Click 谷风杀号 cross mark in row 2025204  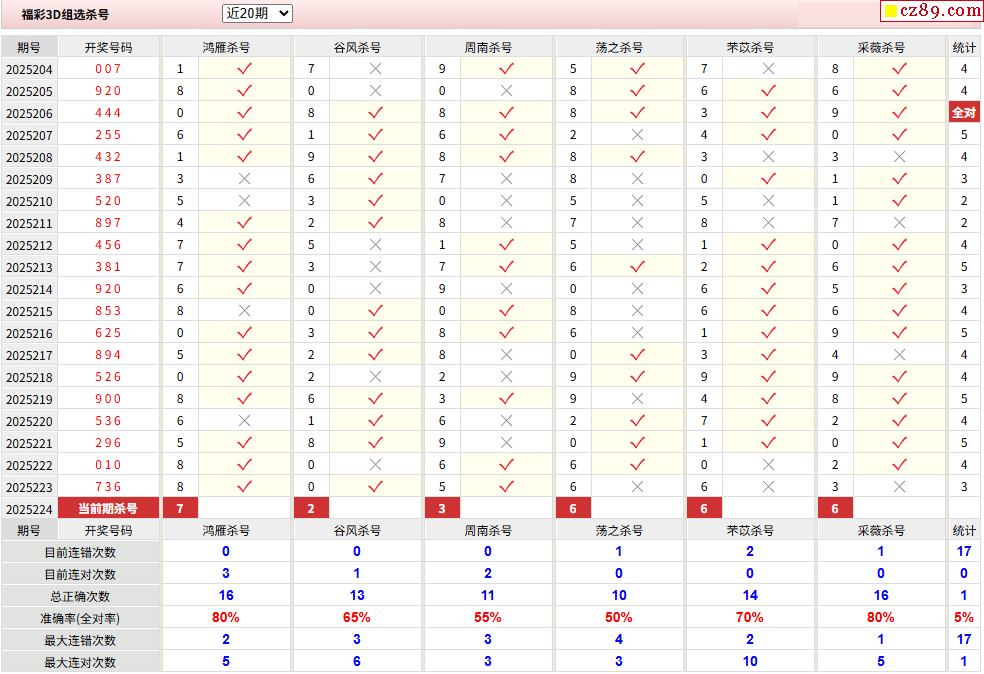click(375, 68)
